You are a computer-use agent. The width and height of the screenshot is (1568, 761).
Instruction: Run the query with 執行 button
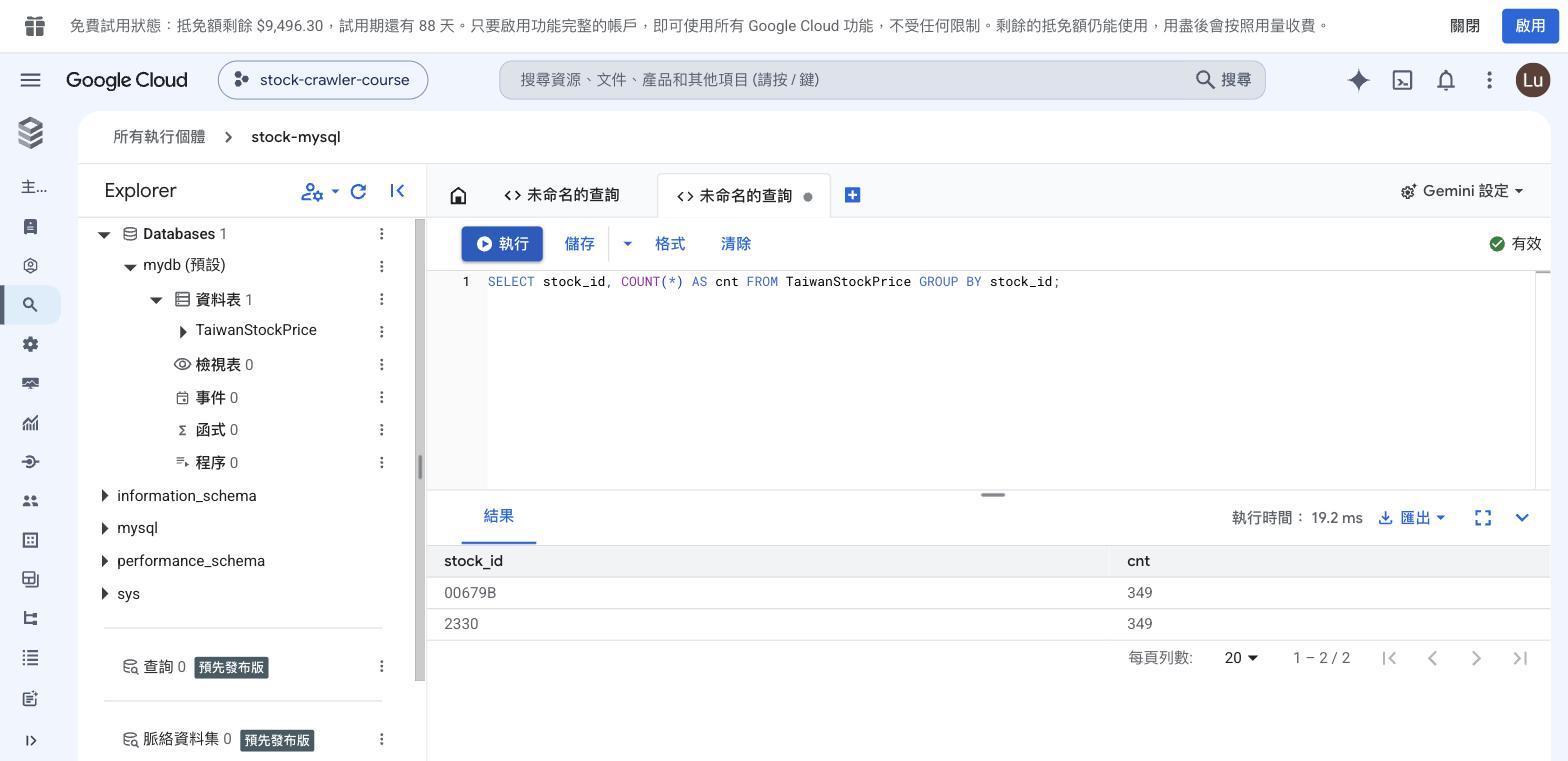pos(502,244)
